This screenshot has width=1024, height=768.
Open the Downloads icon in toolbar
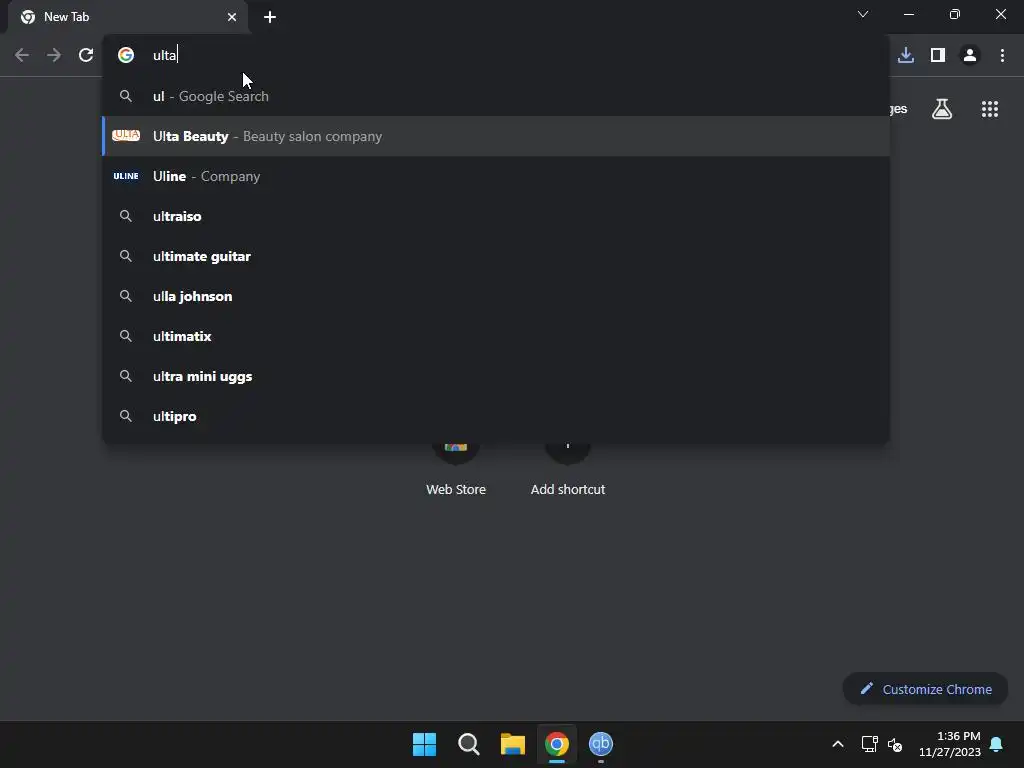[x=906, y=56]
